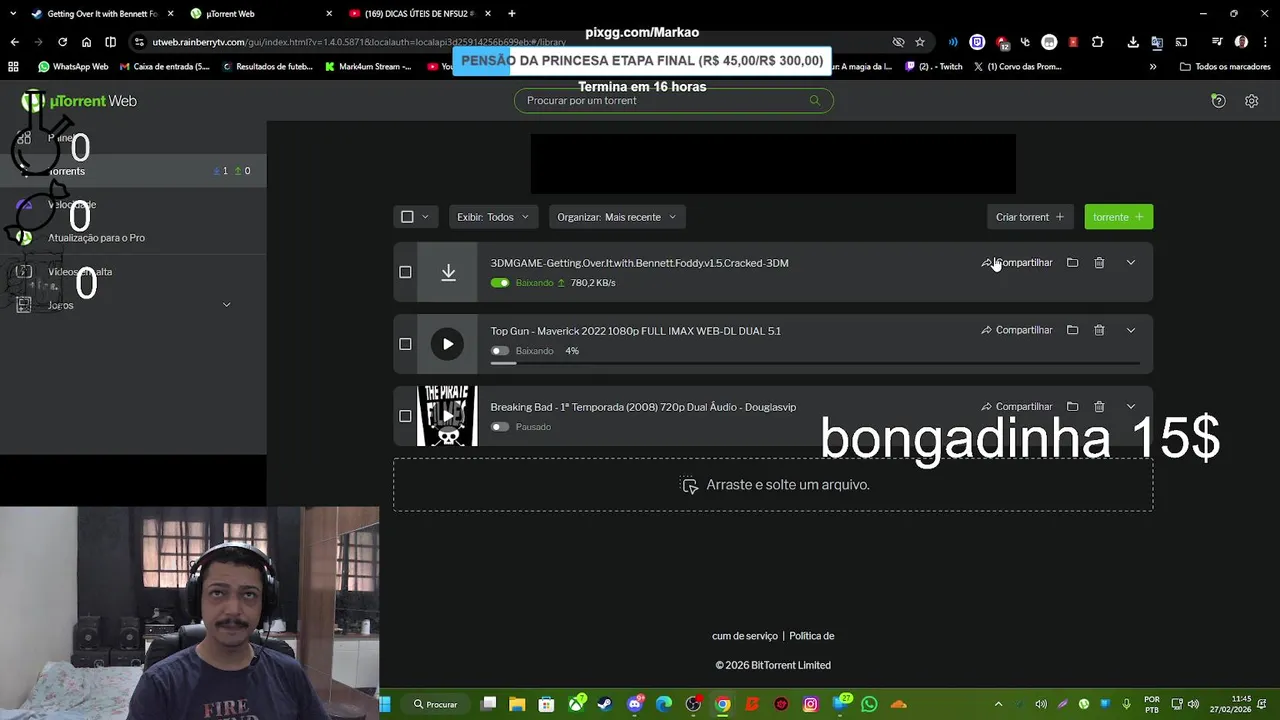Screen dimensions: 1280x720
Task: Expand details of 3DMGAME Getting Over It torrent
Action: coord(1131,263)
